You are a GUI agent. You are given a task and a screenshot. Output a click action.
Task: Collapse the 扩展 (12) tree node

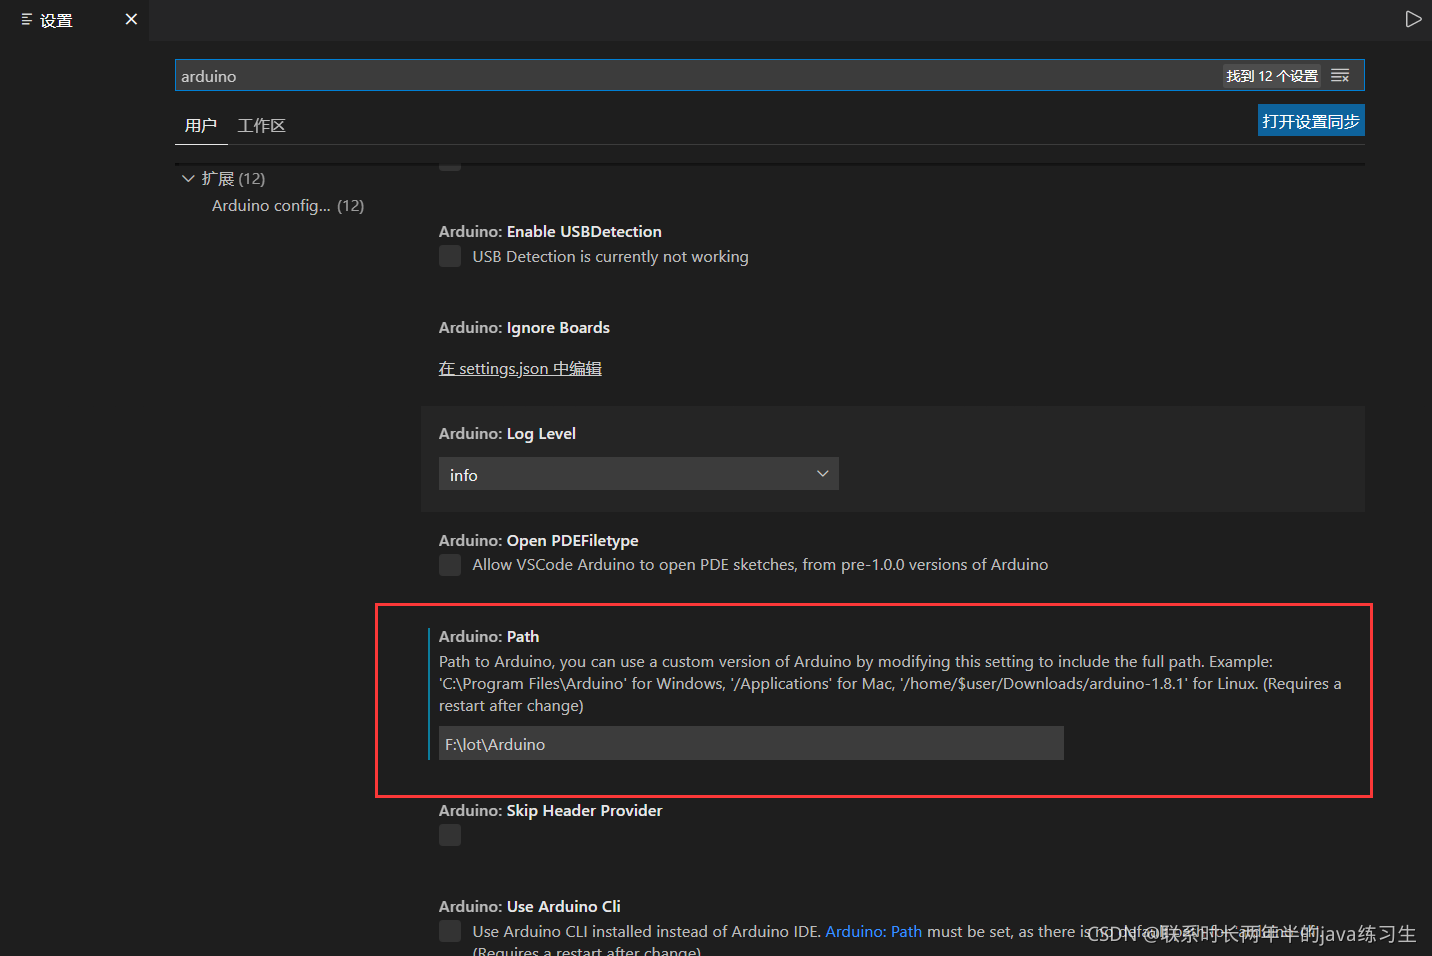click(x=188, y=178)
